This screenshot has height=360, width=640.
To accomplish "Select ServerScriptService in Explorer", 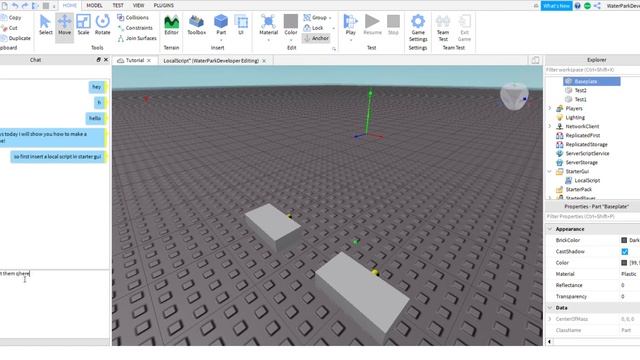I will 583,153.
